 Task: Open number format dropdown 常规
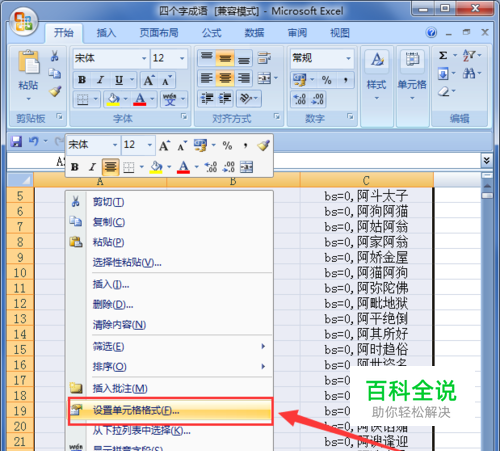pyautogui.click(x=348, y=58)
